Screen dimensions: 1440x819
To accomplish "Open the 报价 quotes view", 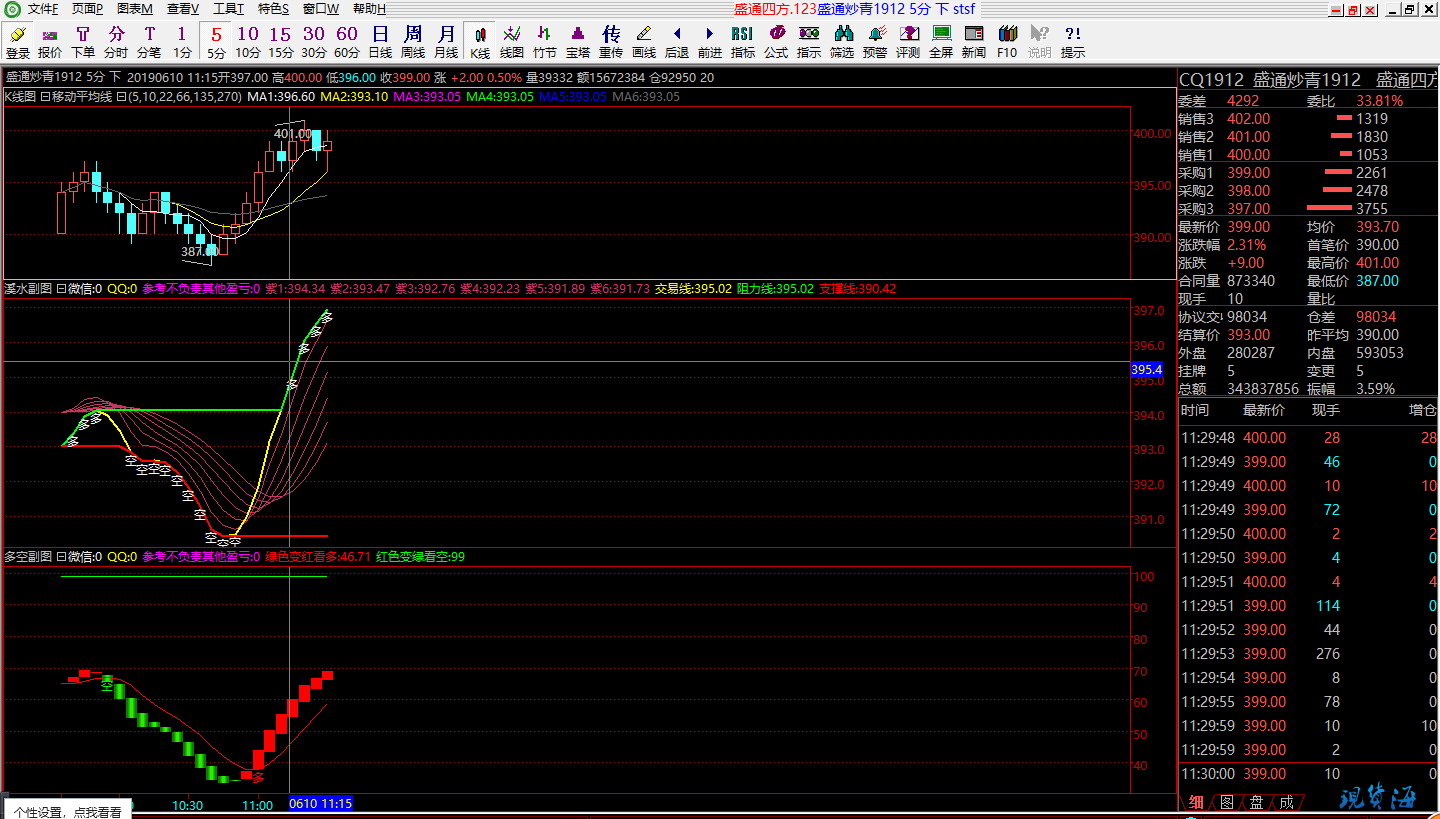I will coord(50,42).
